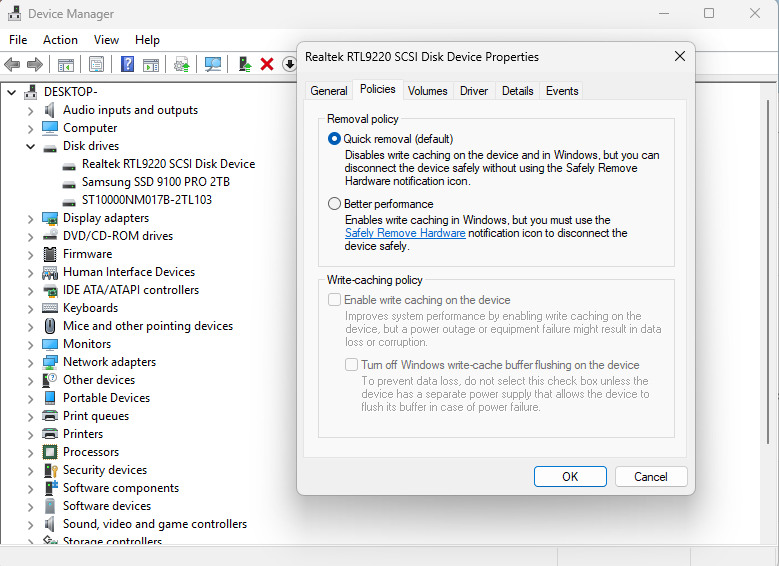Expand the Computer category
Screen dimensions: 779x566
(31, 128)
